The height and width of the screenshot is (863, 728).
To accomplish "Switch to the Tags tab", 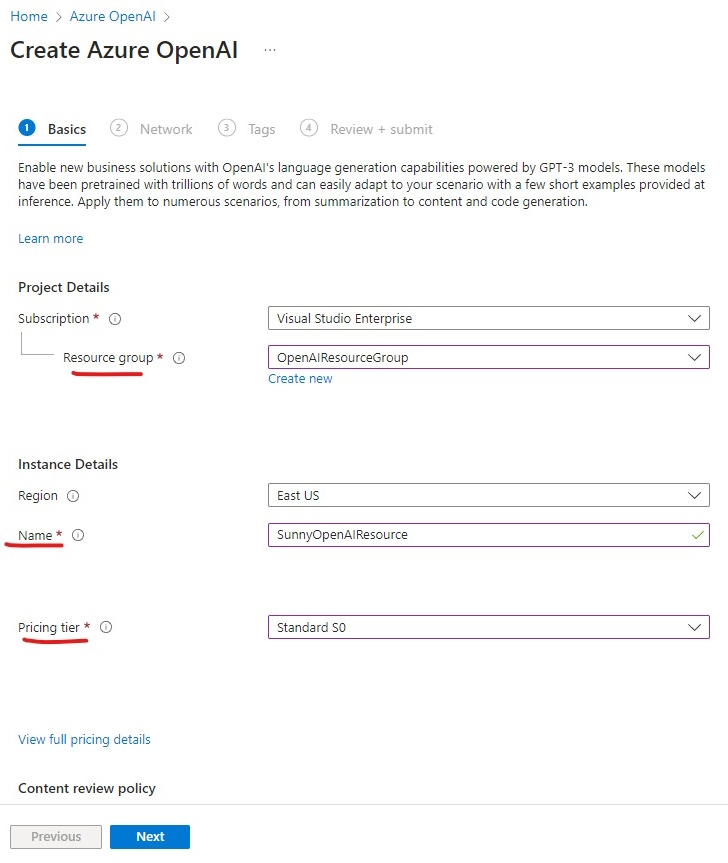I will click(x=261, y=129).
